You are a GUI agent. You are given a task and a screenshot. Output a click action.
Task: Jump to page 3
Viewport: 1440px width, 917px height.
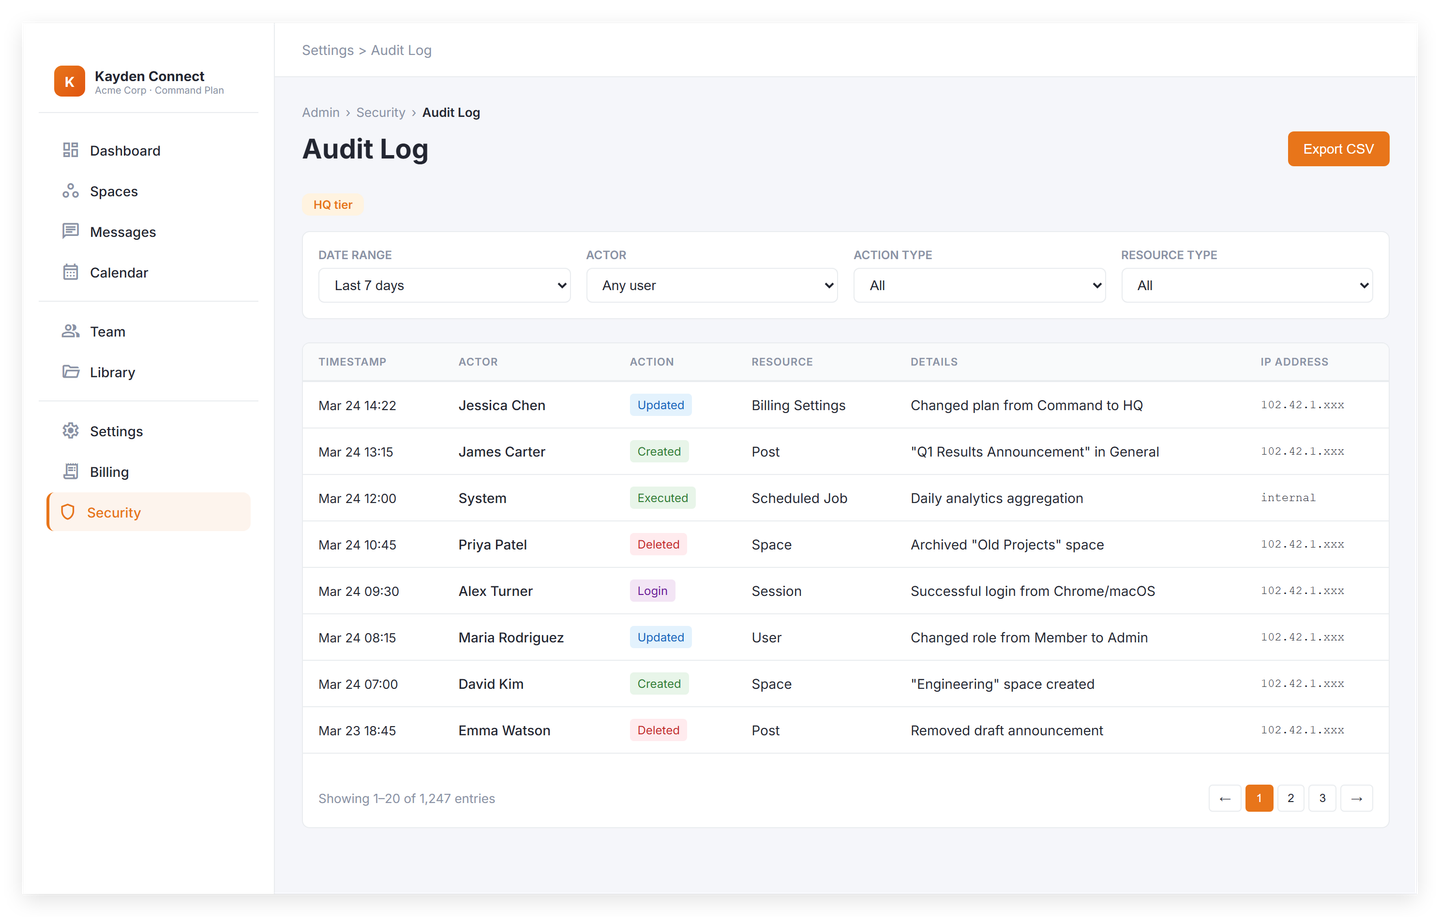(1322, 798)
